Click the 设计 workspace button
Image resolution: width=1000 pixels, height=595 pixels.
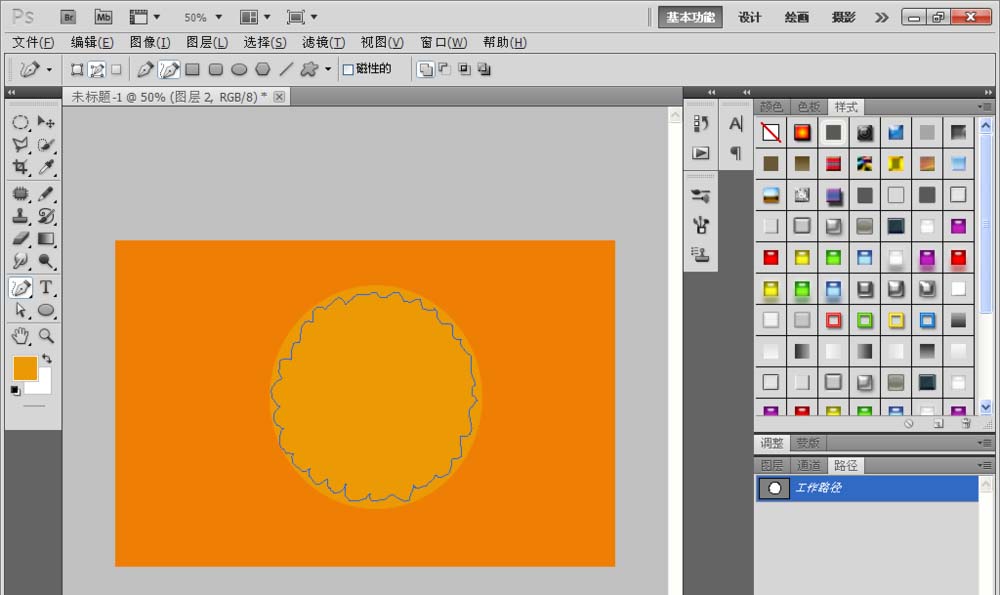coord(750,17)
